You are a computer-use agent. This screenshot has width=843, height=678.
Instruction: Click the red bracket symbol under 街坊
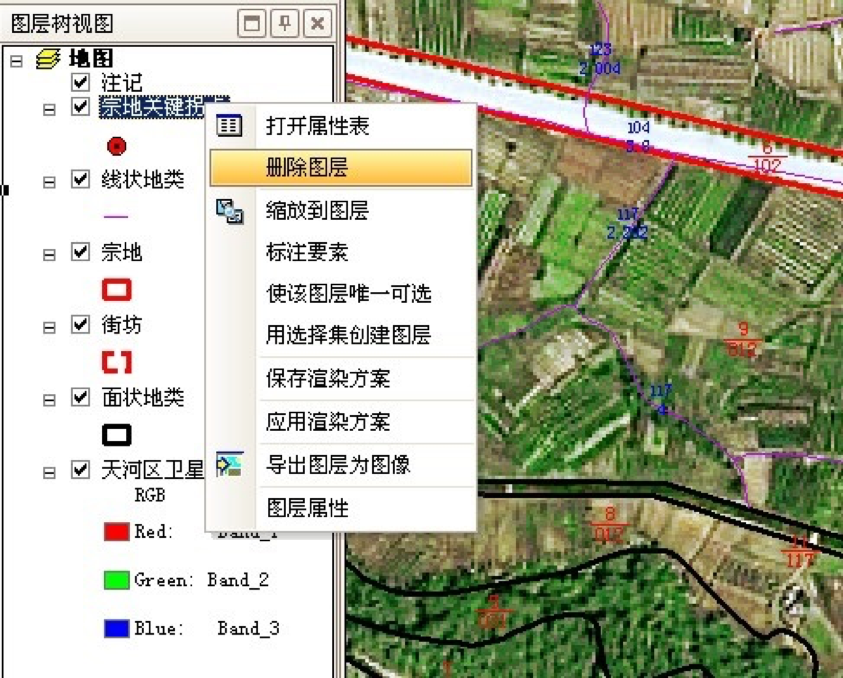pos(117,362)
